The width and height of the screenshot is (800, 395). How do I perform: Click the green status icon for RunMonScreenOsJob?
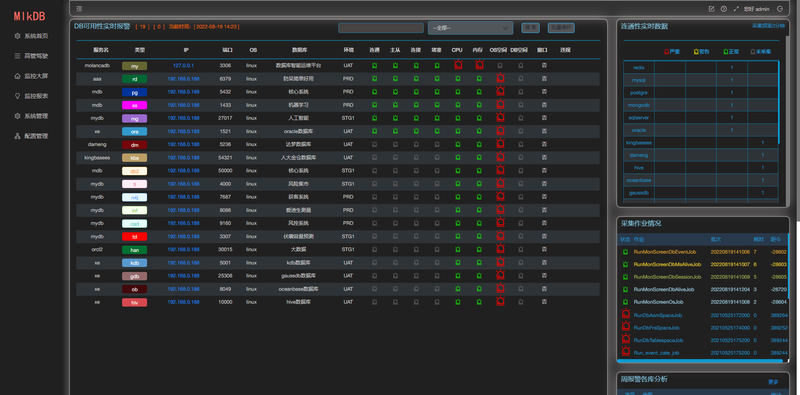625,302
